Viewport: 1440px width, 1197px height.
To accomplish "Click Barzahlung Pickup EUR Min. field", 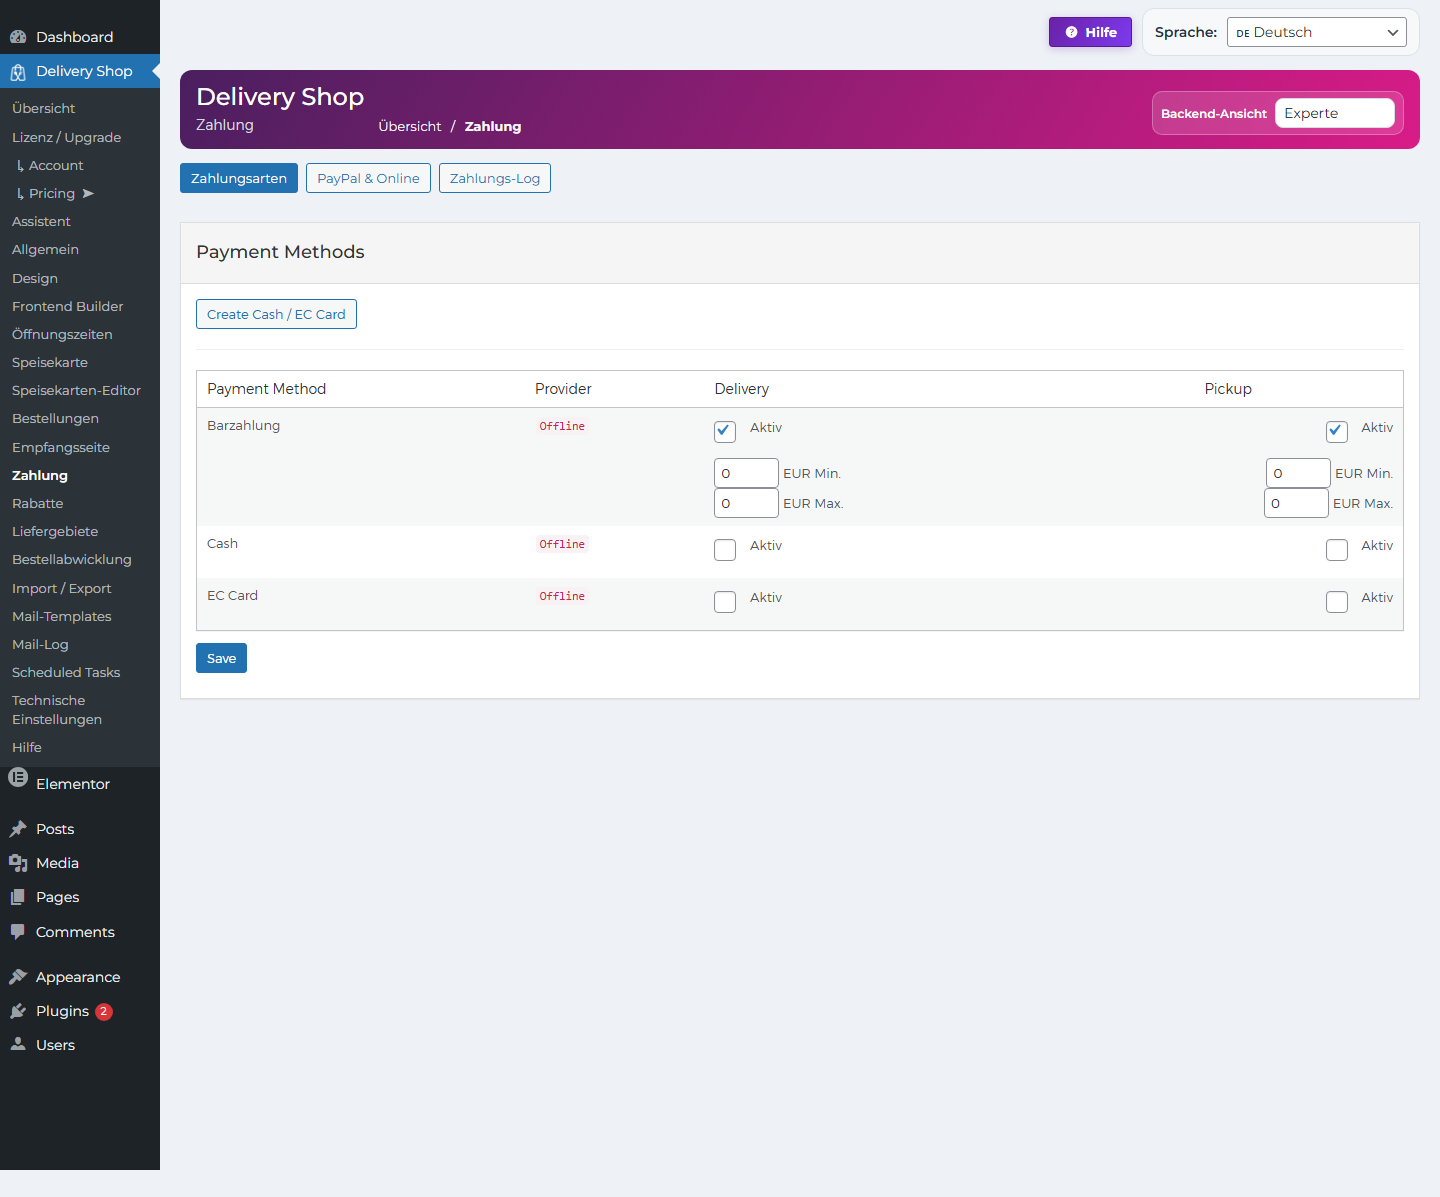I will coord(1298,473).
